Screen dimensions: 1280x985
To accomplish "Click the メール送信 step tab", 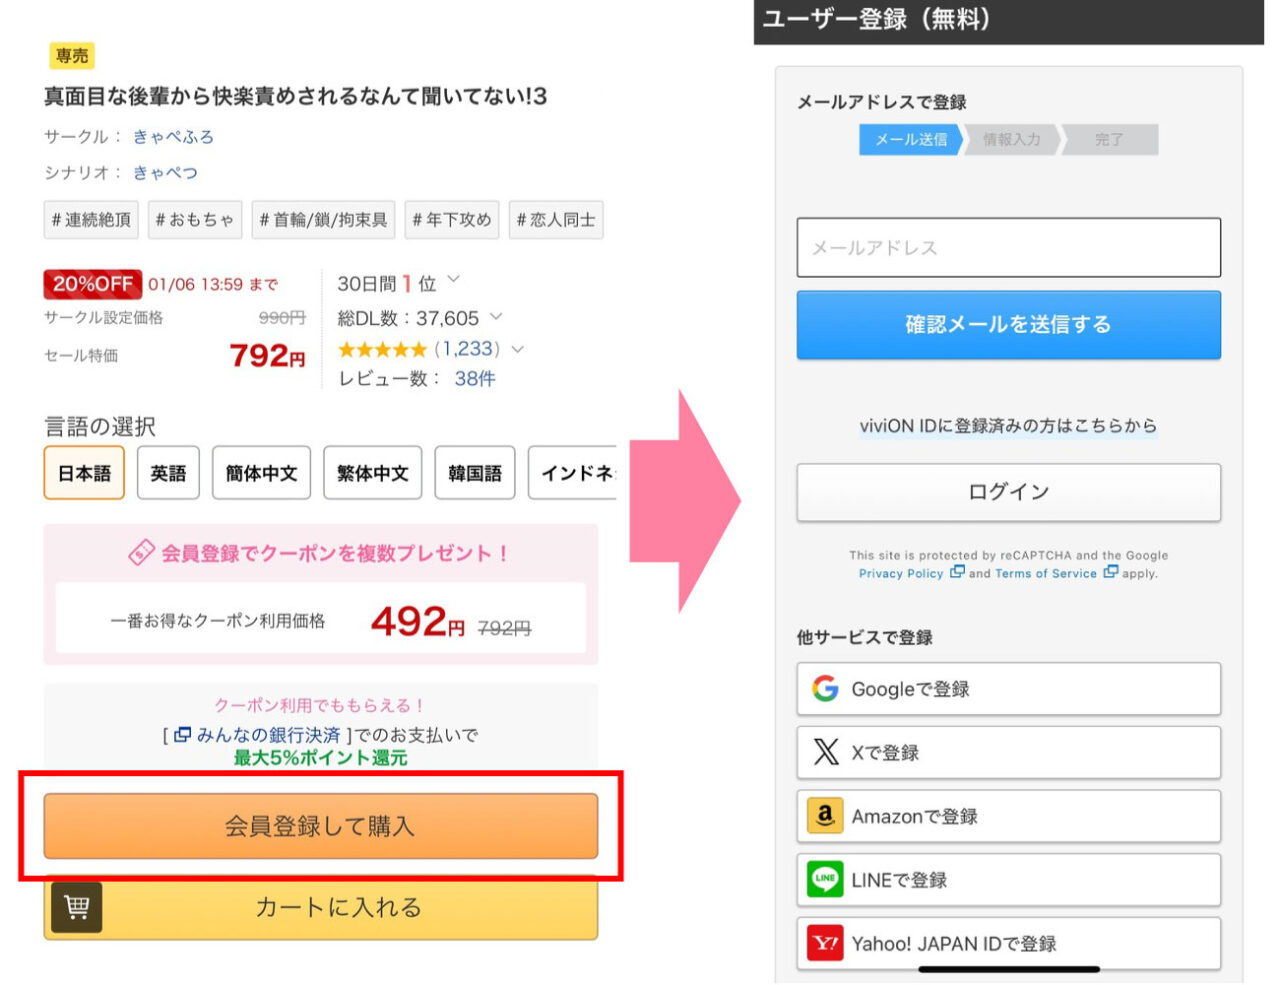I will pyautogui.click(x=911, y=140).
